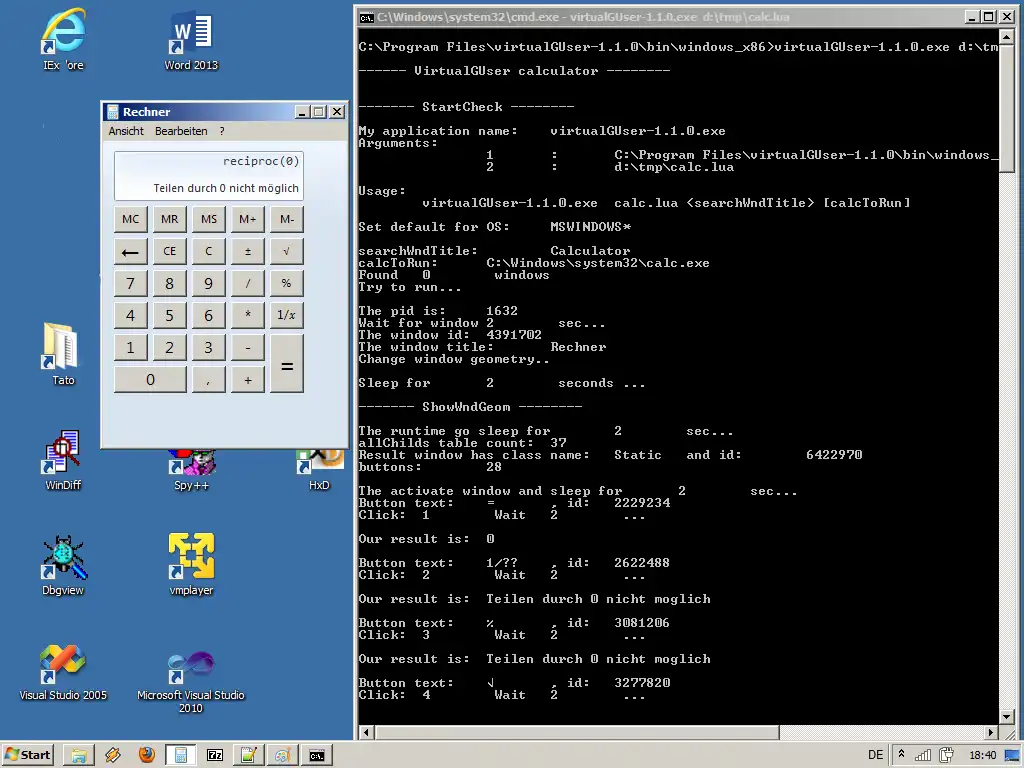
Task: Open the ? help menu in Rechner
Action: click(x=222, y=131)
